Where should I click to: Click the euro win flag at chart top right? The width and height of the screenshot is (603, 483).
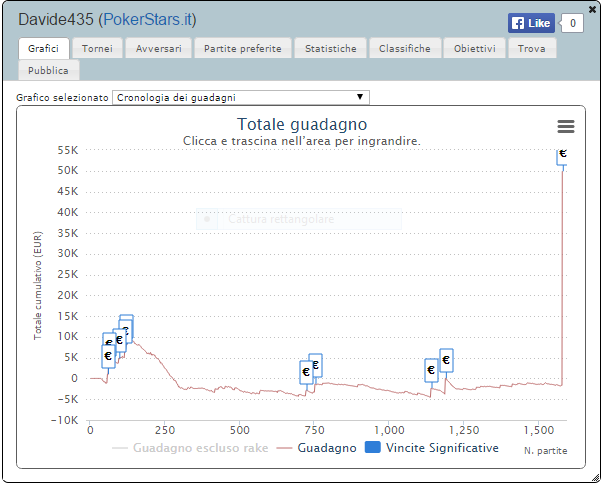[562, 157]
